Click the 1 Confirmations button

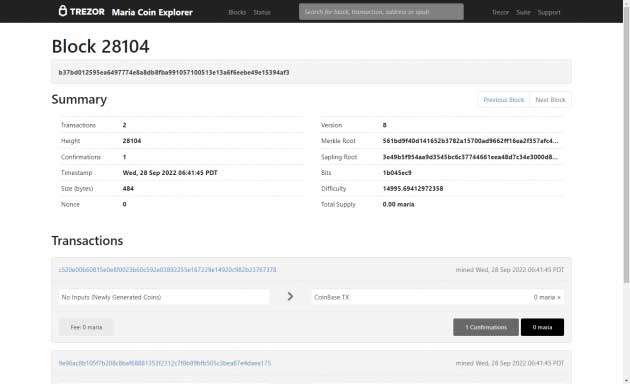(x=486, y=327)
